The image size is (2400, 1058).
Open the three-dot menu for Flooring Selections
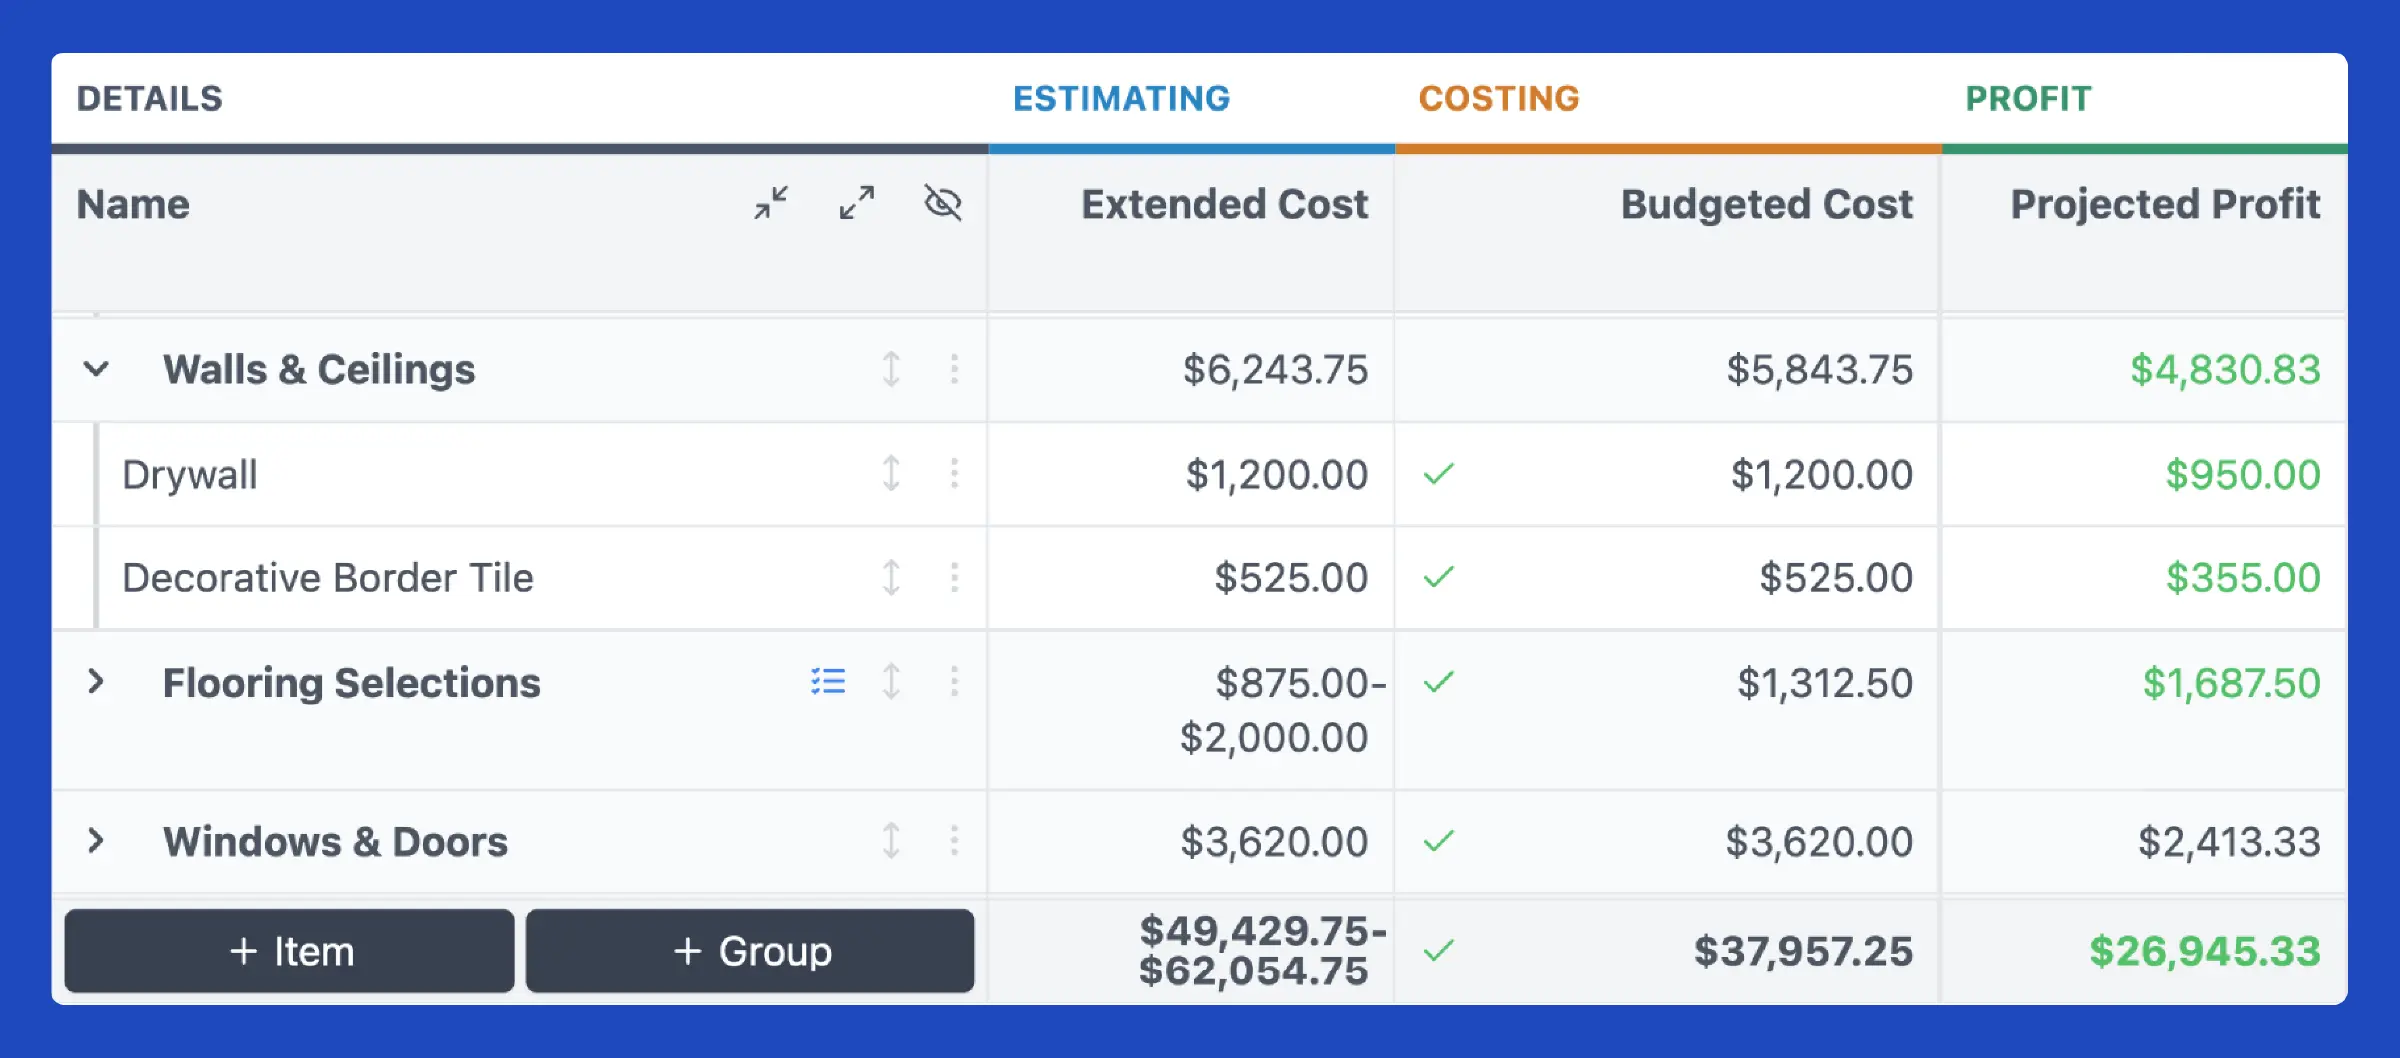pos(953,682)
